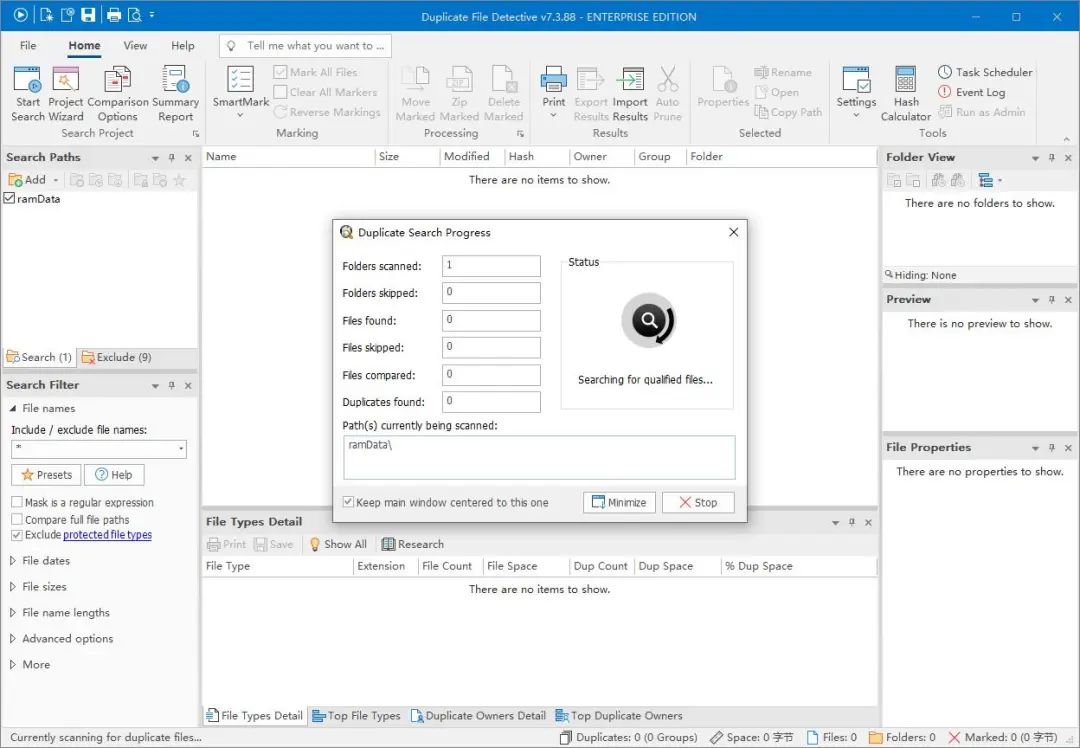Click the Print icon in the Results group
Image resolution: width=1080 pixels, height=748 pixels.
(x=553, y=79)
